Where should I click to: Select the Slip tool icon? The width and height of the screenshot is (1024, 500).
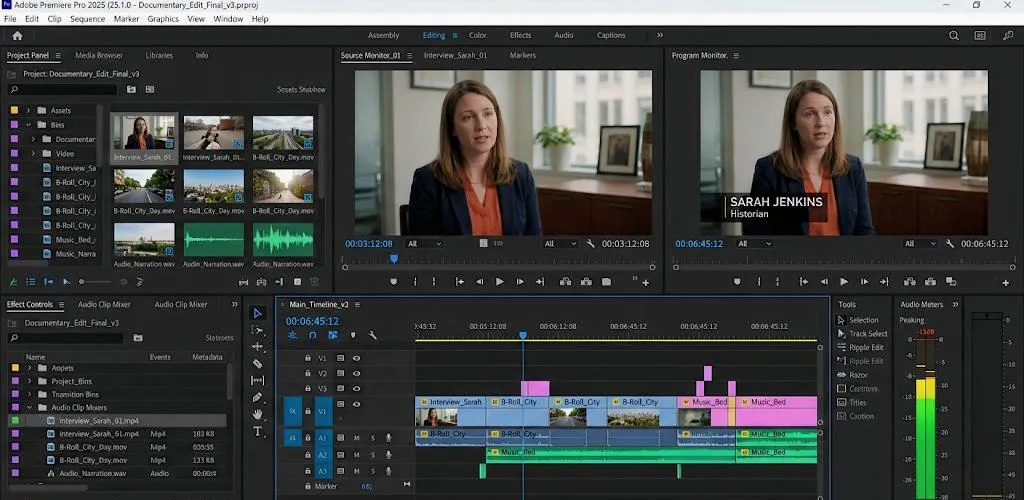click(257, 381)
